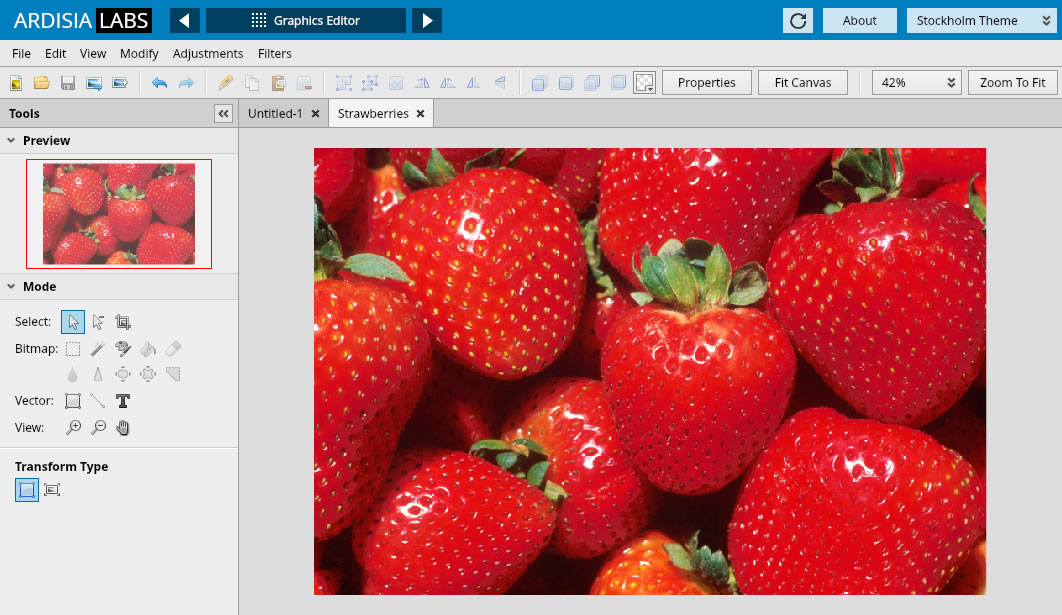Choose the vector Text tool
Image resolution: width=1062 pixels, height=615 pixels.
pos(123,401)
